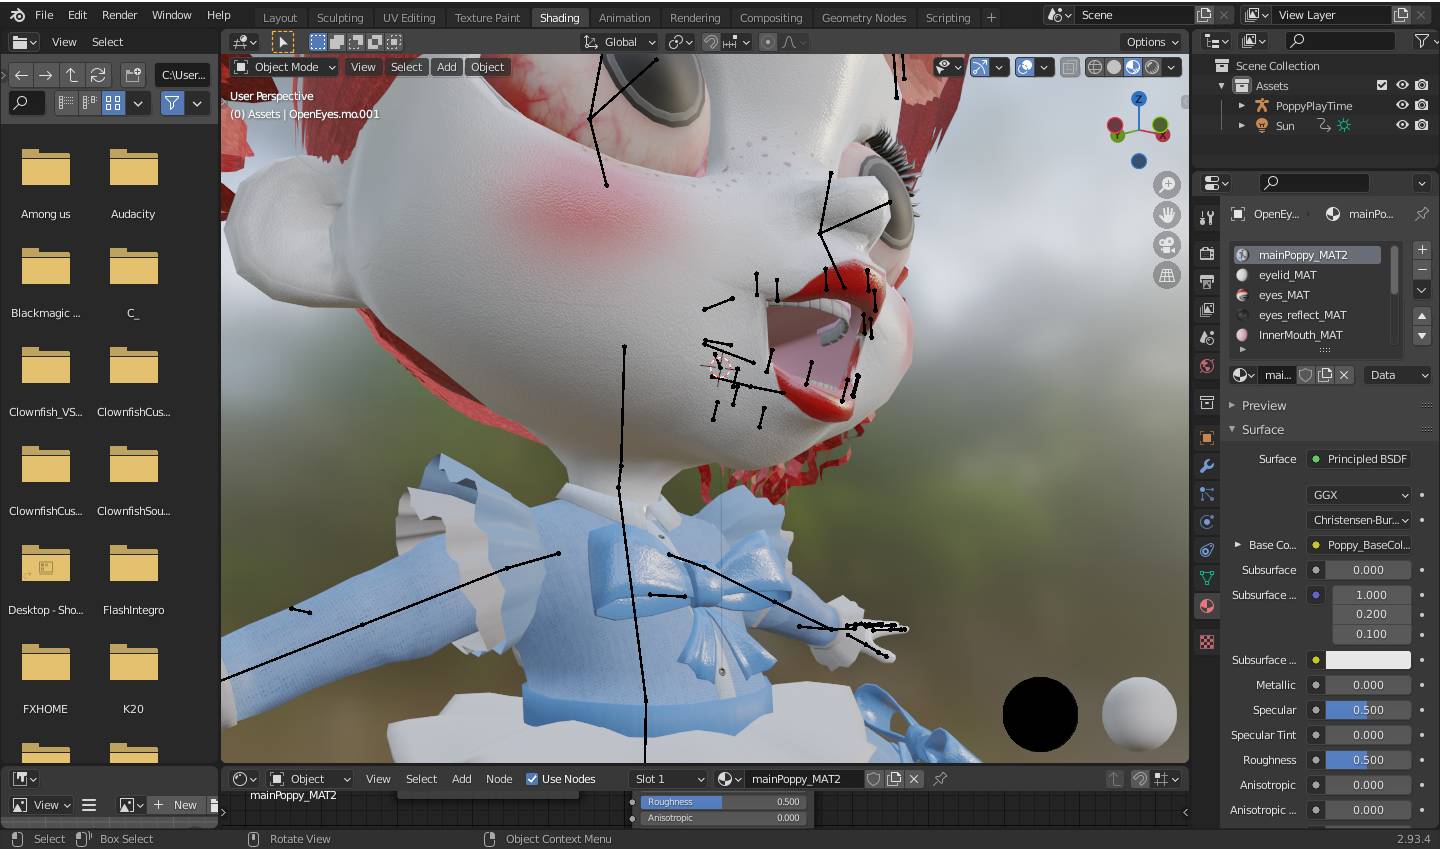Click the zoom viewport gizmo icon
The width and height of the screenshot is (1440, 849).
click(x=1167, y=184)
